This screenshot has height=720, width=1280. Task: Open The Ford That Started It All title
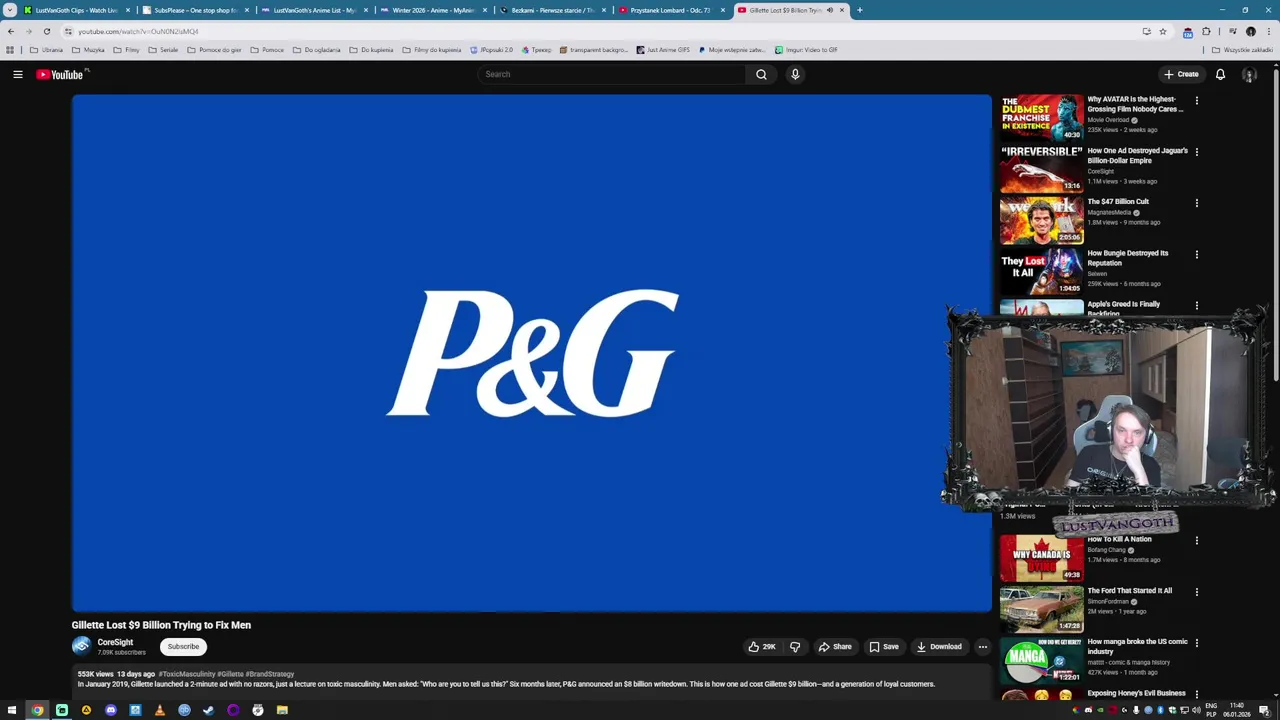coord(1129,591)
